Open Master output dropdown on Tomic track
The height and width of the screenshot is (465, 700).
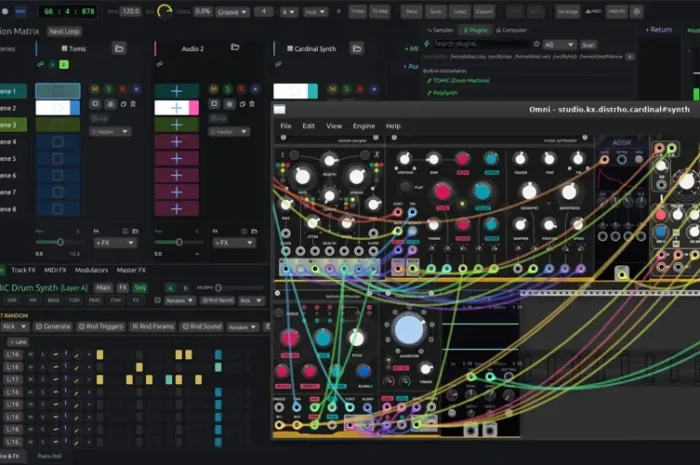(110, 132)
